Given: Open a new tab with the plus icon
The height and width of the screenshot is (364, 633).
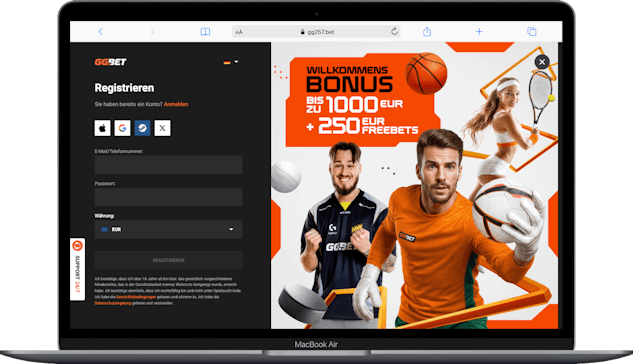Looking at the screenshot, I should coord(479,31).
